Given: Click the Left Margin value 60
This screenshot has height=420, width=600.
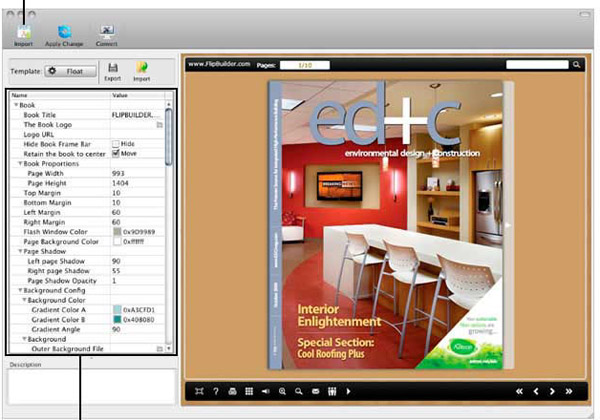Looking at the screenshot, I should click(x=116, y=212).
